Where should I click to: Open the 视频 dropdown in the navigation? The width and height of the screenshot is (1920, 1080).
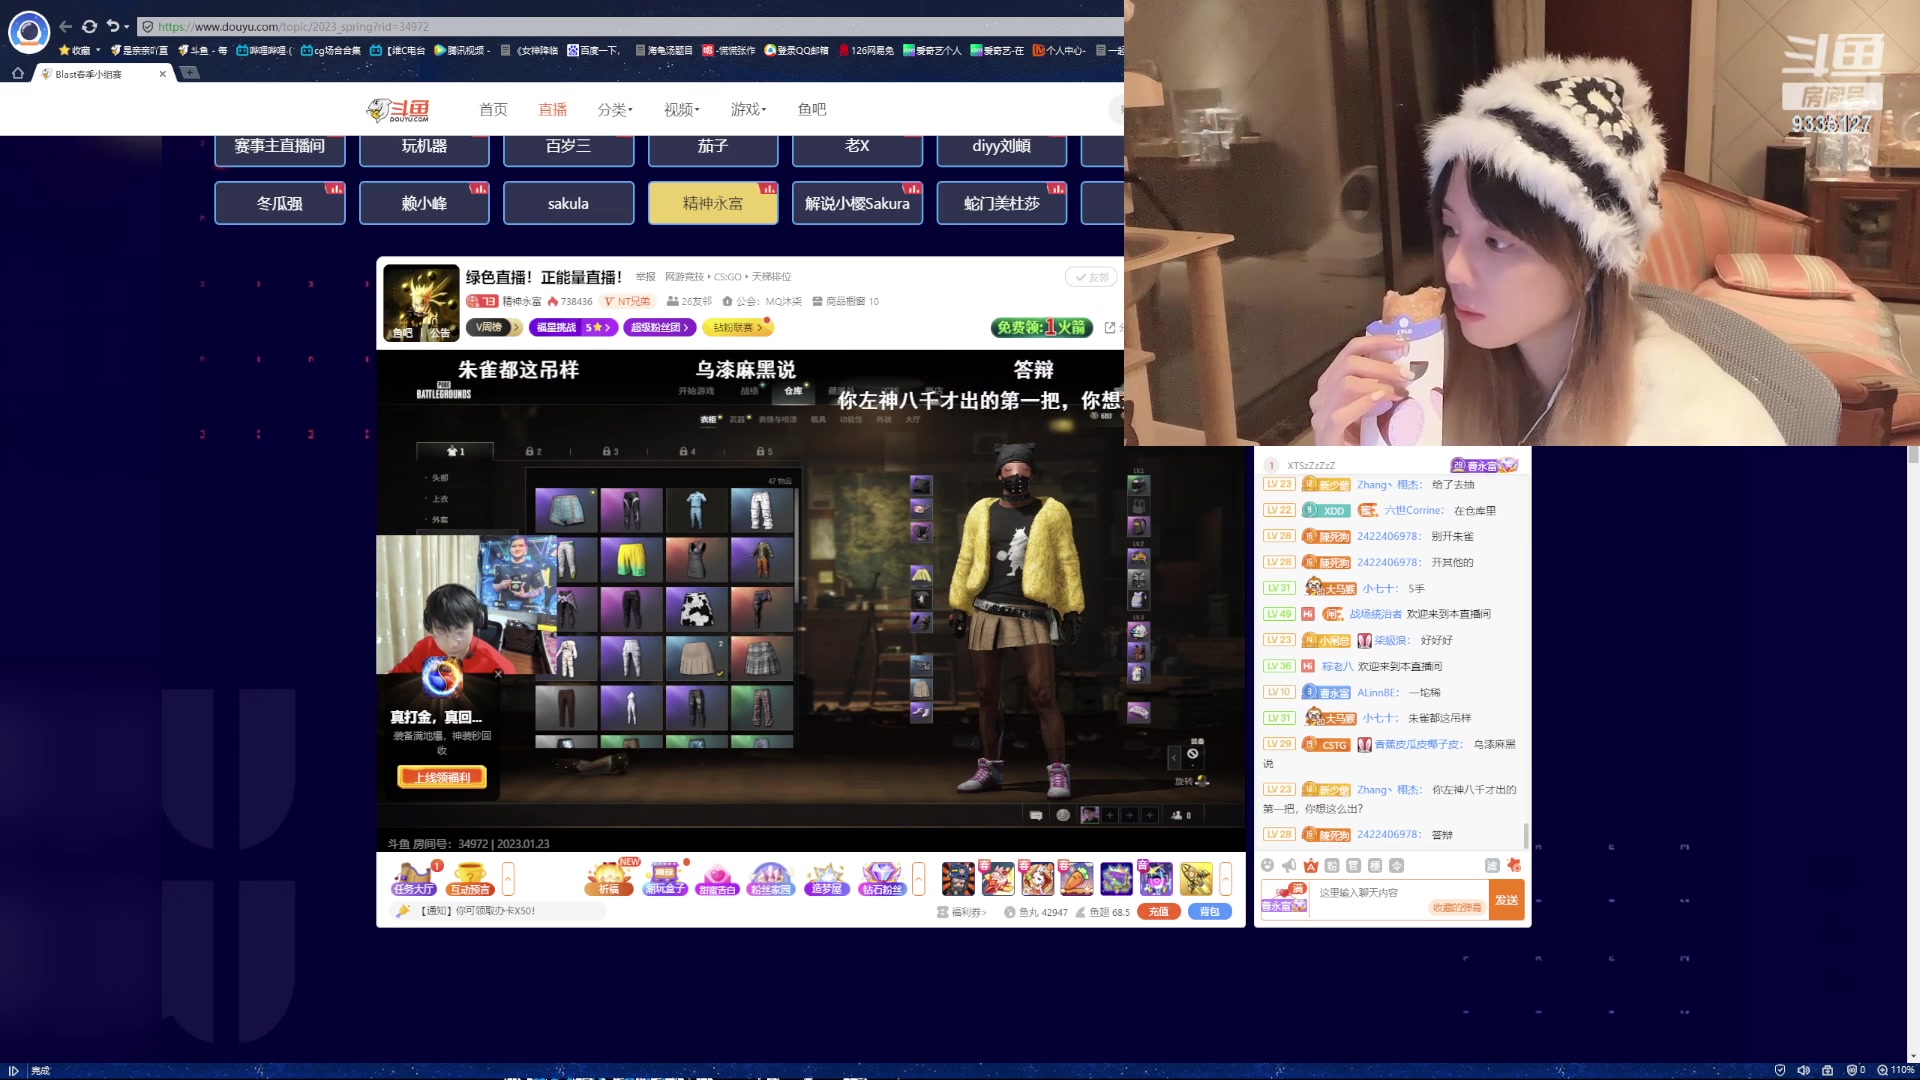point(682,109)
